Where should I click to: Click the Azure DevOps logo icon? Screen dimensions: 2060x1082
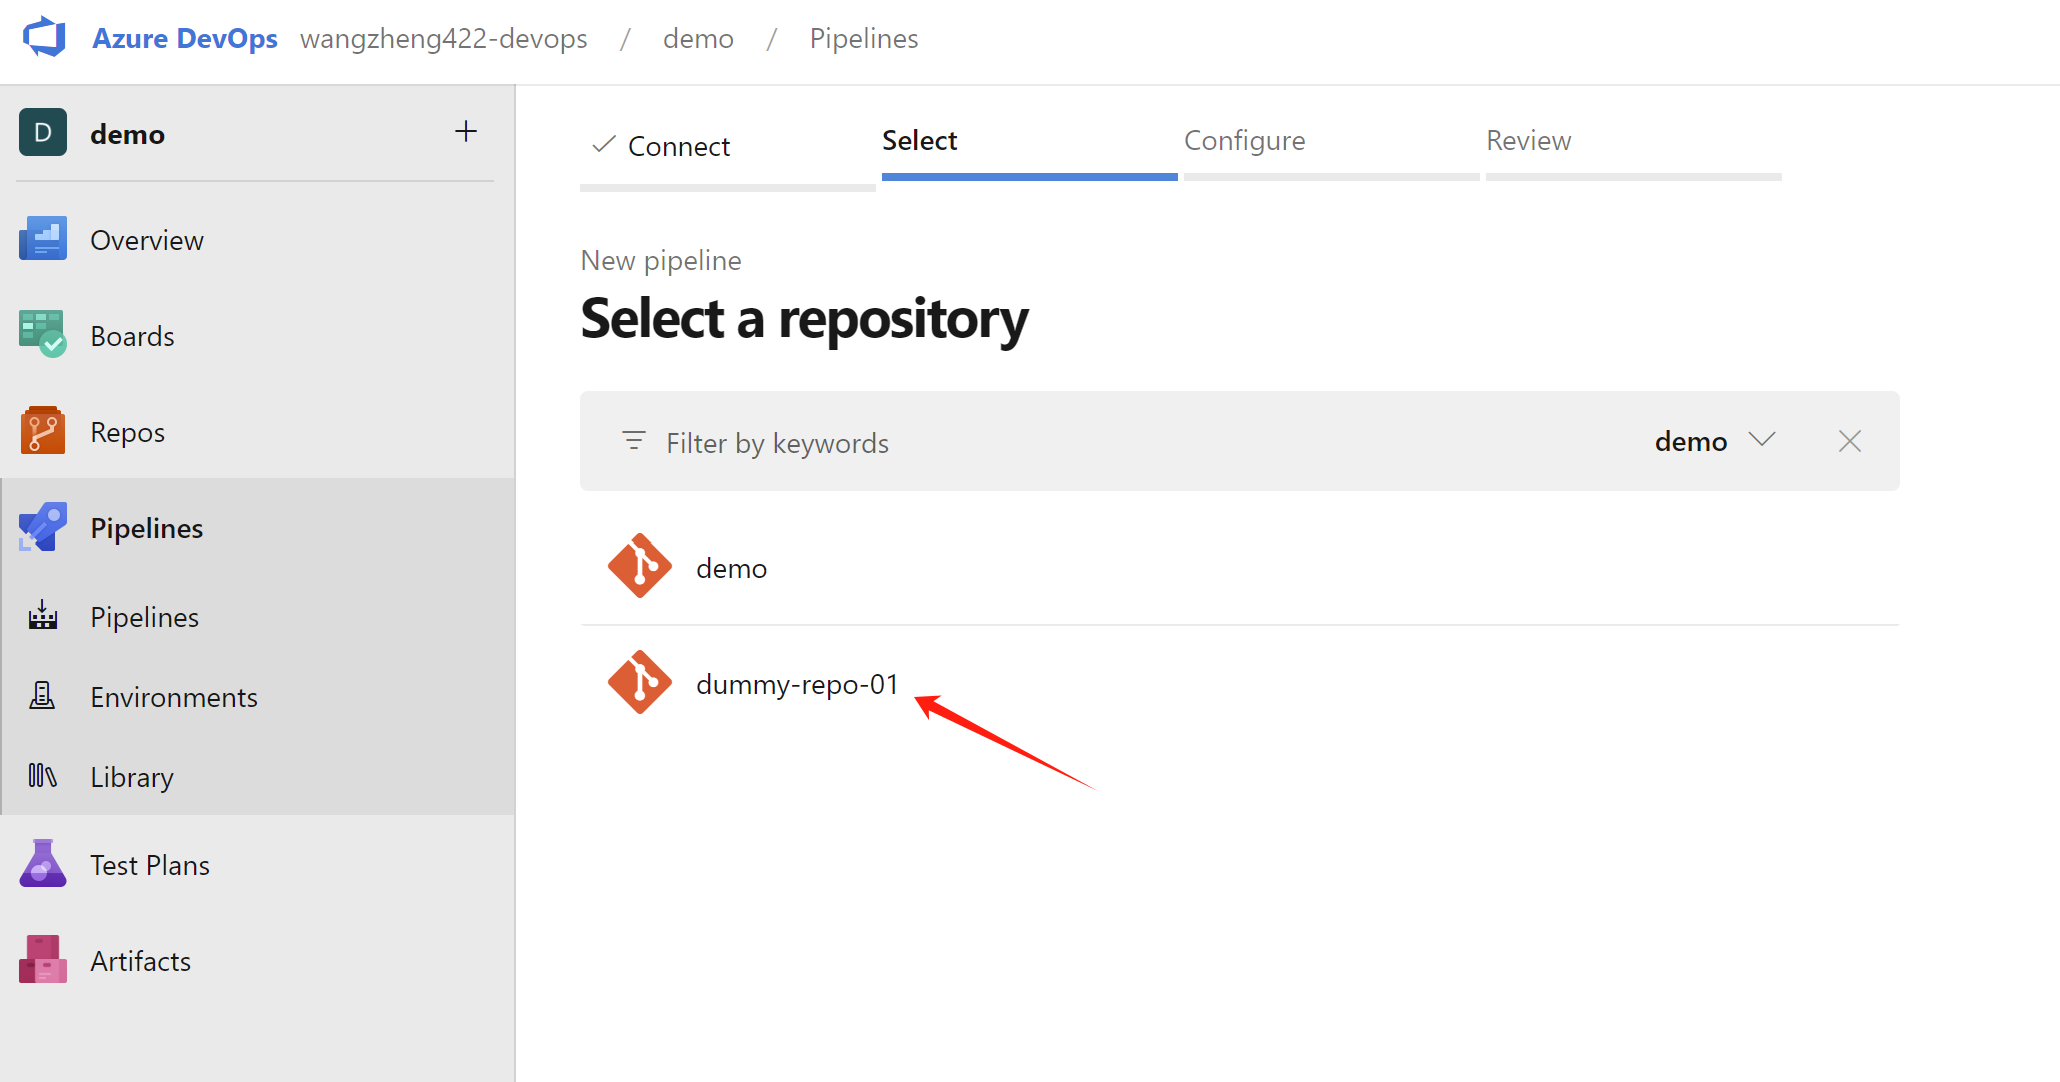coord(44,38)
